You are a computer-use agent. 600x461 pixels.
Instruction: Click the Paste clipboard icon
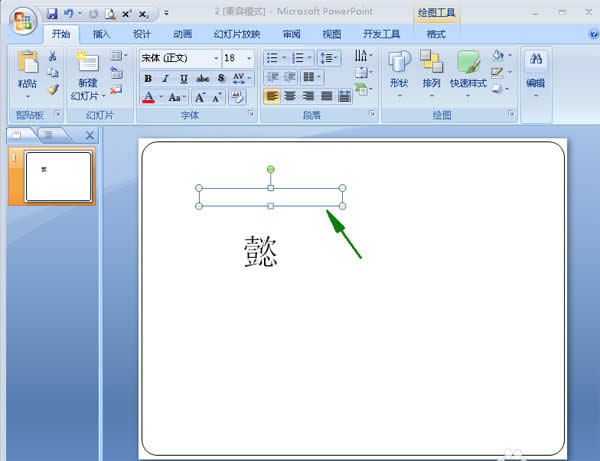(x=27, y=64)
